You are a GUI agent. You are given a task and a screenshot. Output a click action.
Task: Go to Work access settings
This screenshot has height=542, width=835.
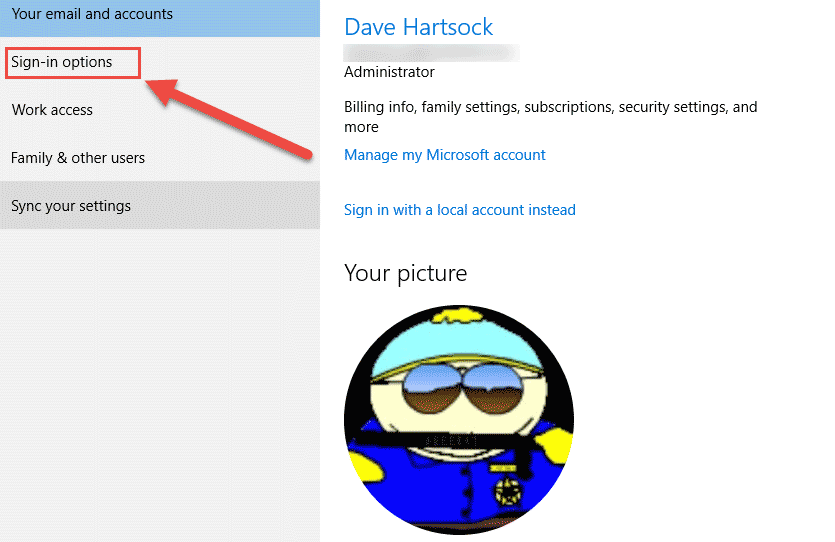tap(160, 110)
